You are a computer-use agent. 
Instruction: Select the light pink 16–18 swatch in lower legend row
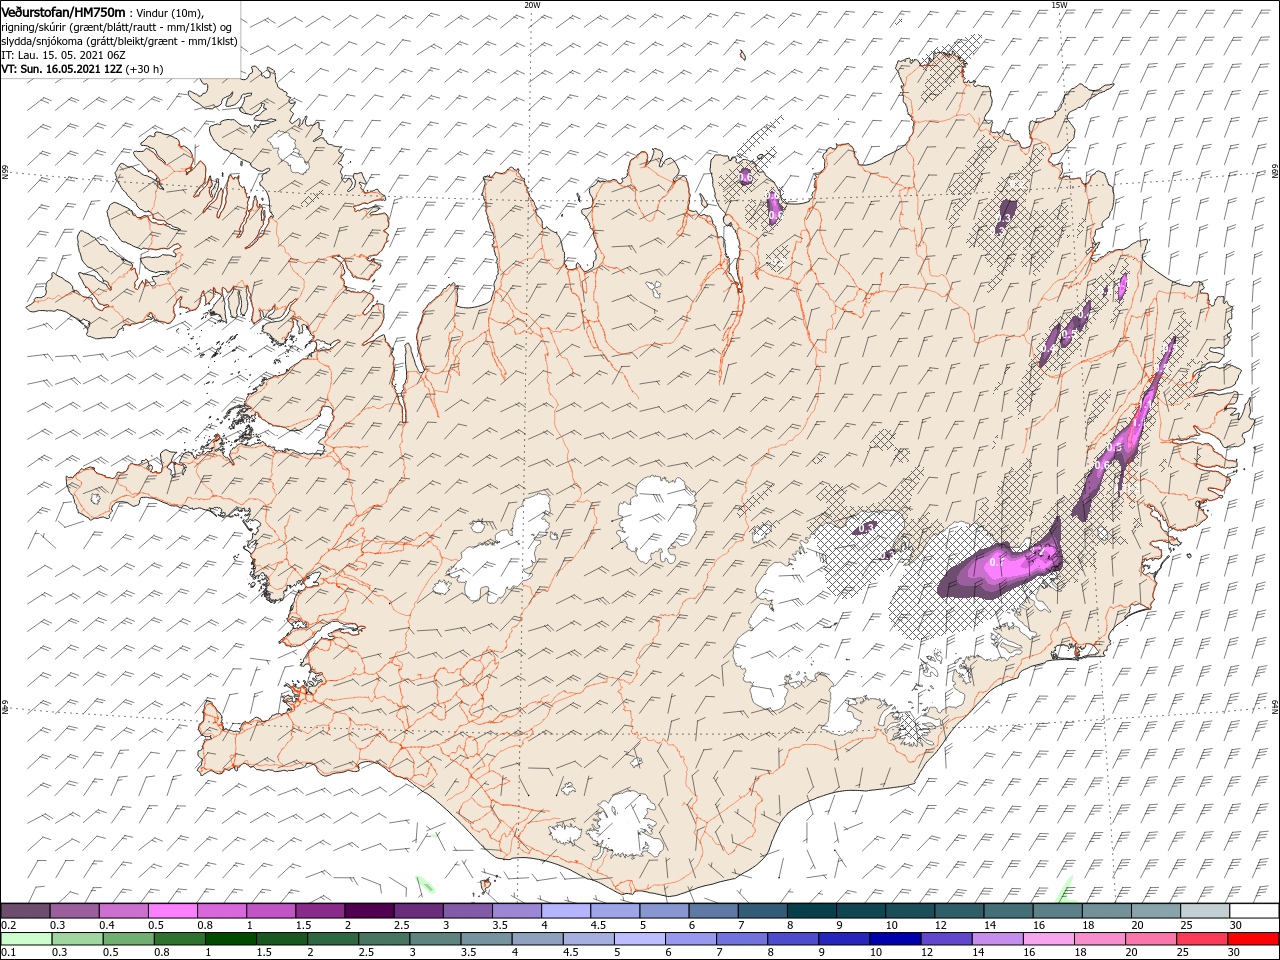1047,939
